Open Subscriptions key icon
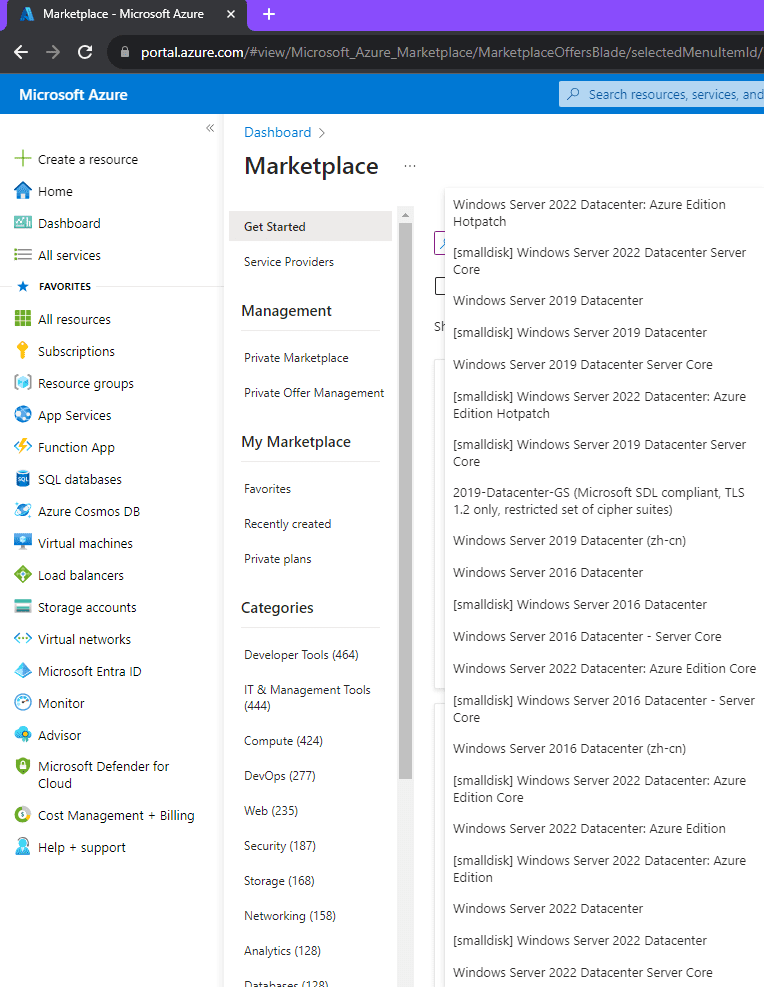Image resolution: width=764 pixels, height=987 pixels. pyautogui.click(x=23, y=351)
